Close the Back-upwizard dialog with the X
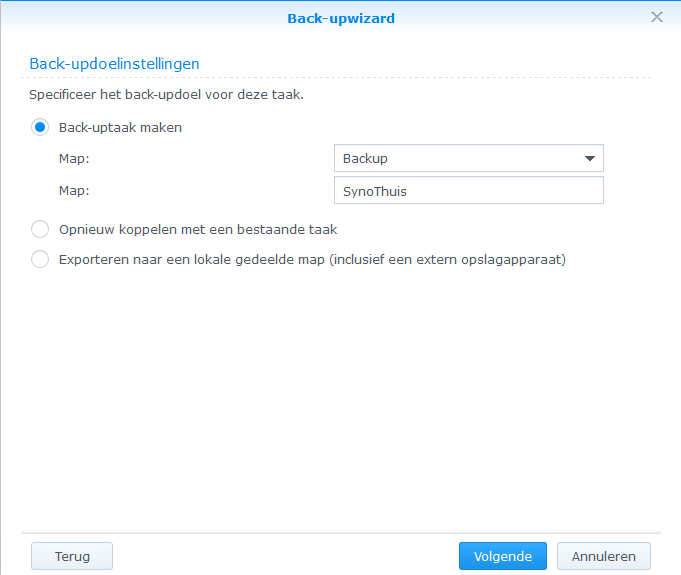Viewport: 681px width, 575px height. (657, 17)
